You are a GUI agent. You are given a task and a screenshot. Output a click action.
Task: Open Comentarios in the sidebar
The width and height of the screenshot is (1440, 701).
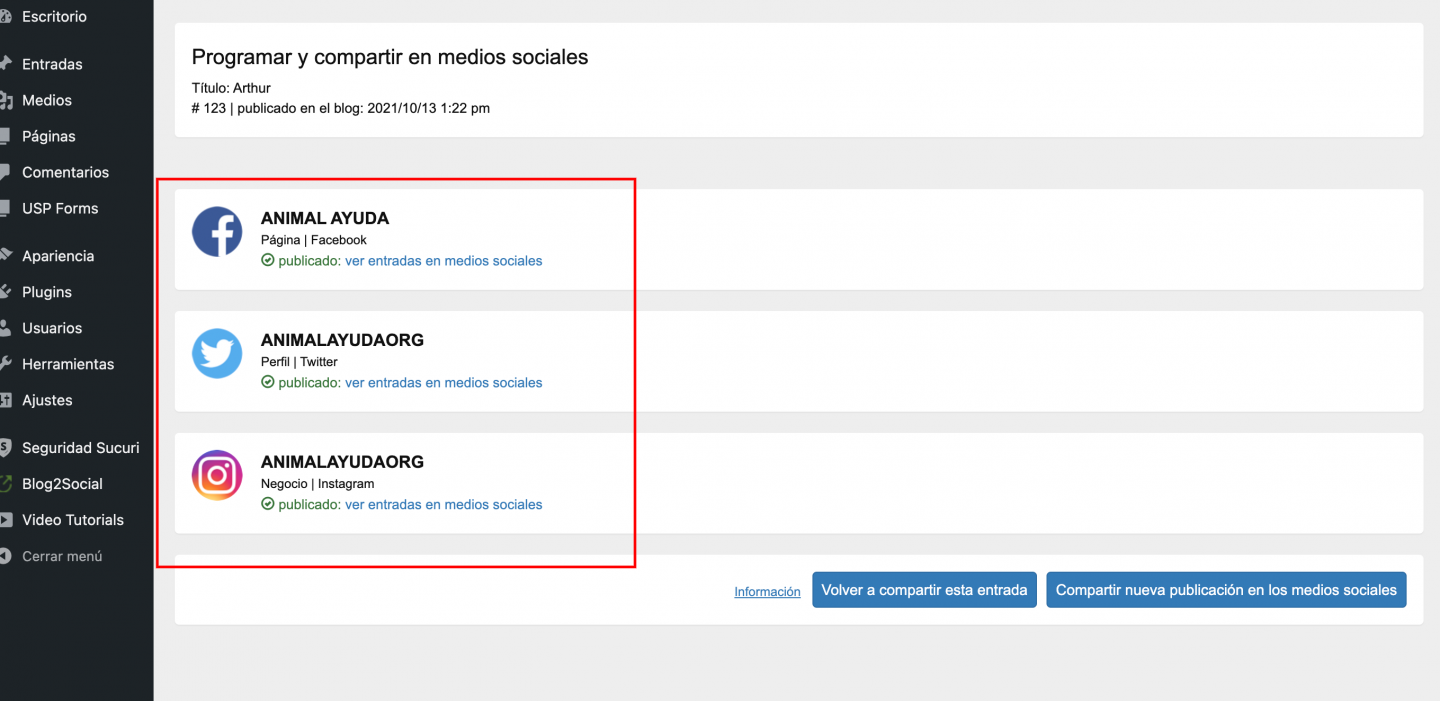[65, 172]
